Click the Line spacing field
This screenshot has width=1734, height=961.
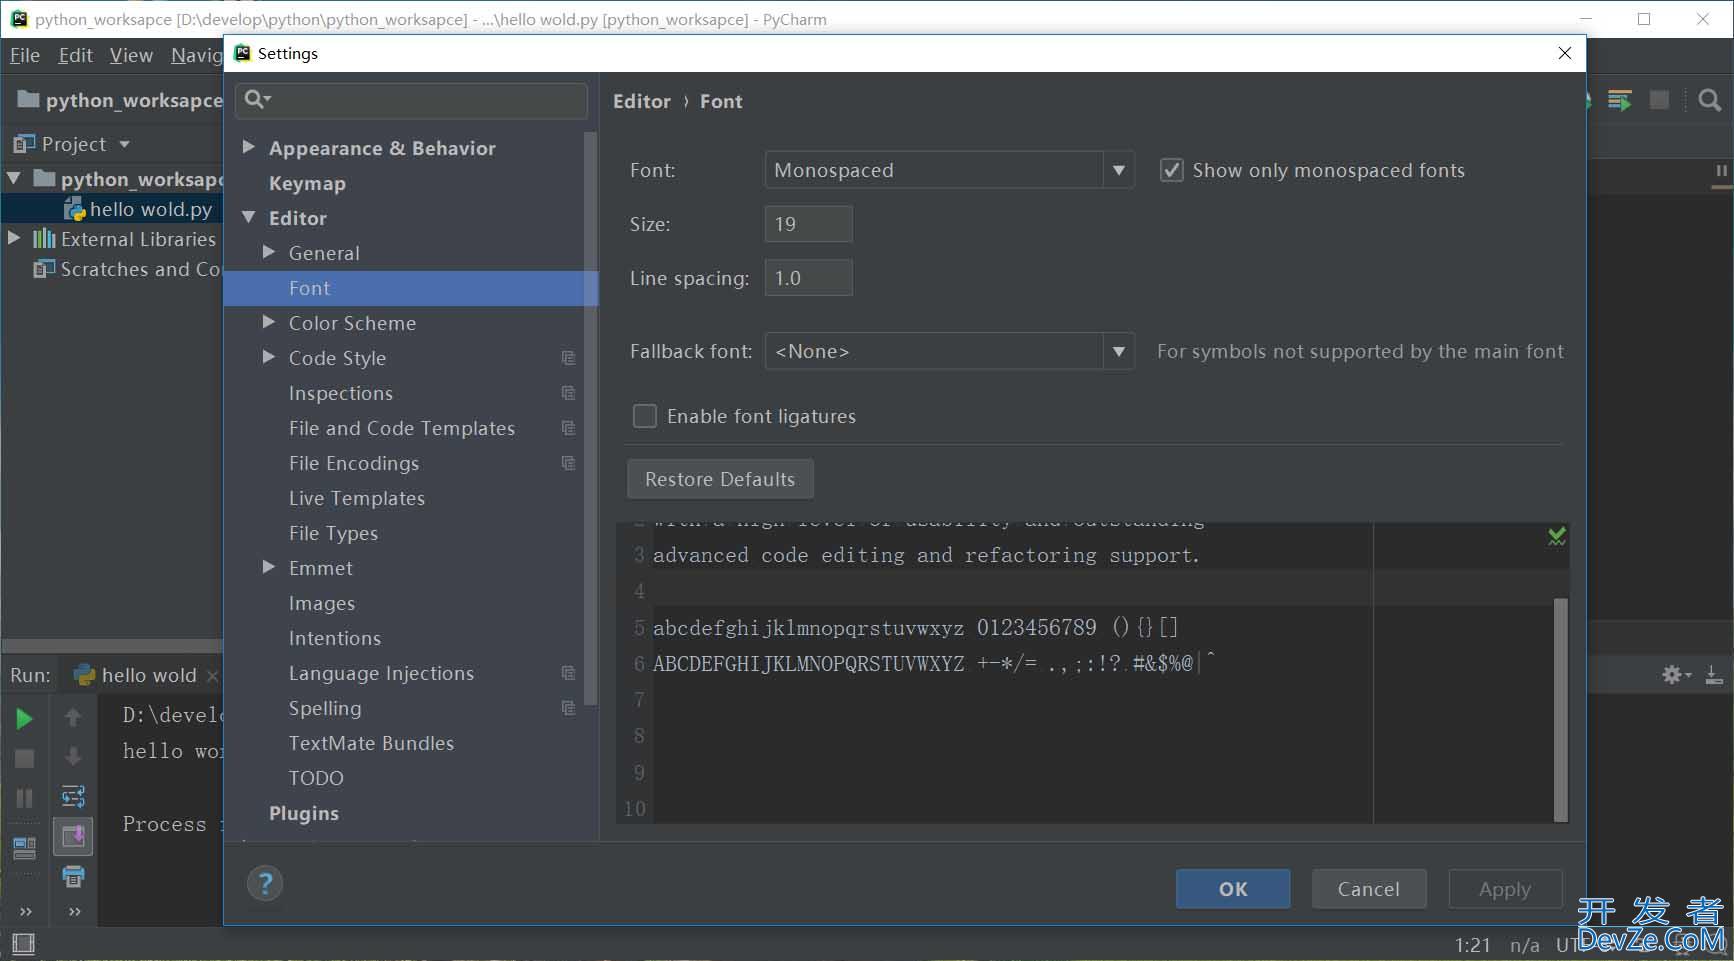tap(809, 278)
